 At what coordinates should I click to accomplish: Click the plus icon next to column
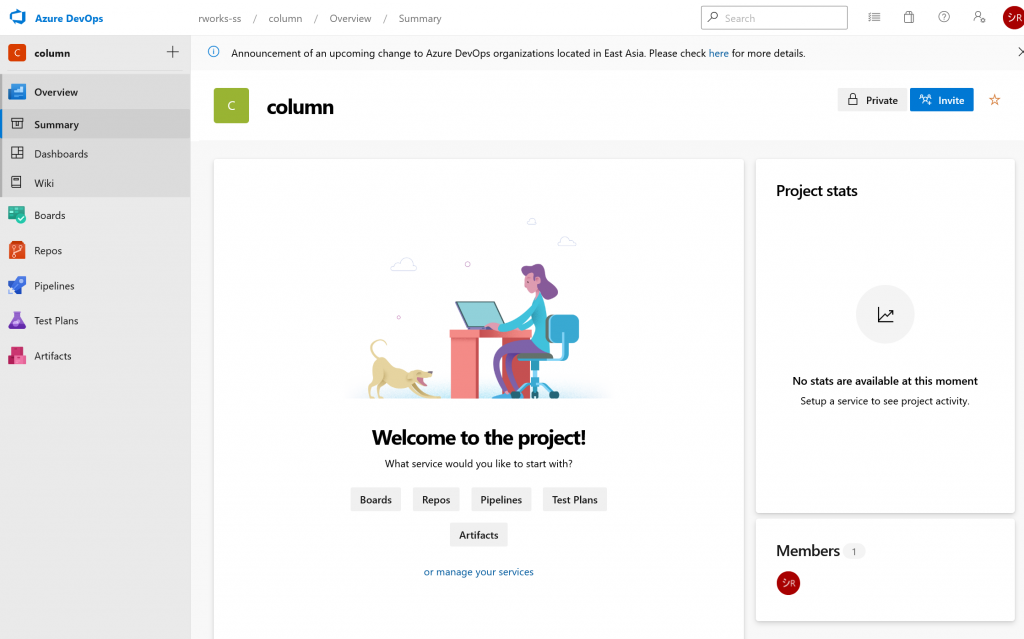(x=172, y=52)
